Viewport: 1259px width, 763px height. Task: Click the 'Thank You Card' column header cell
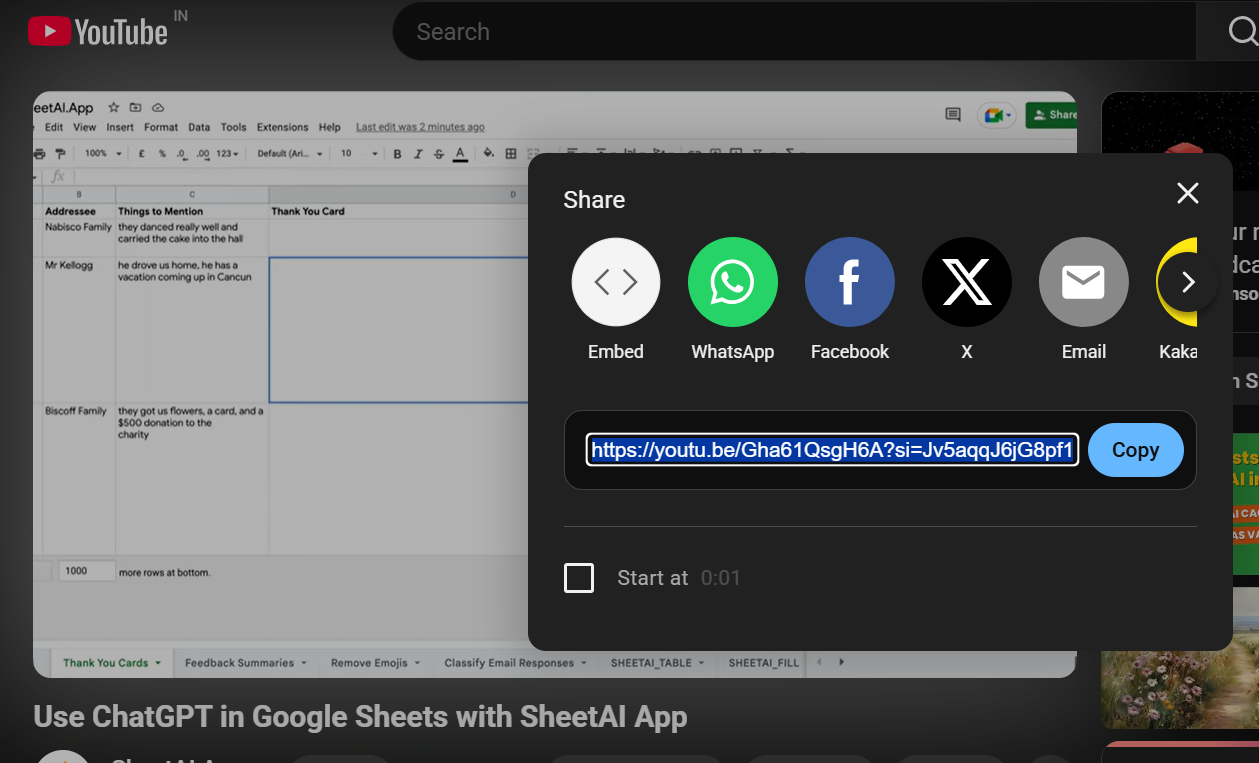[x=398, y=212]
